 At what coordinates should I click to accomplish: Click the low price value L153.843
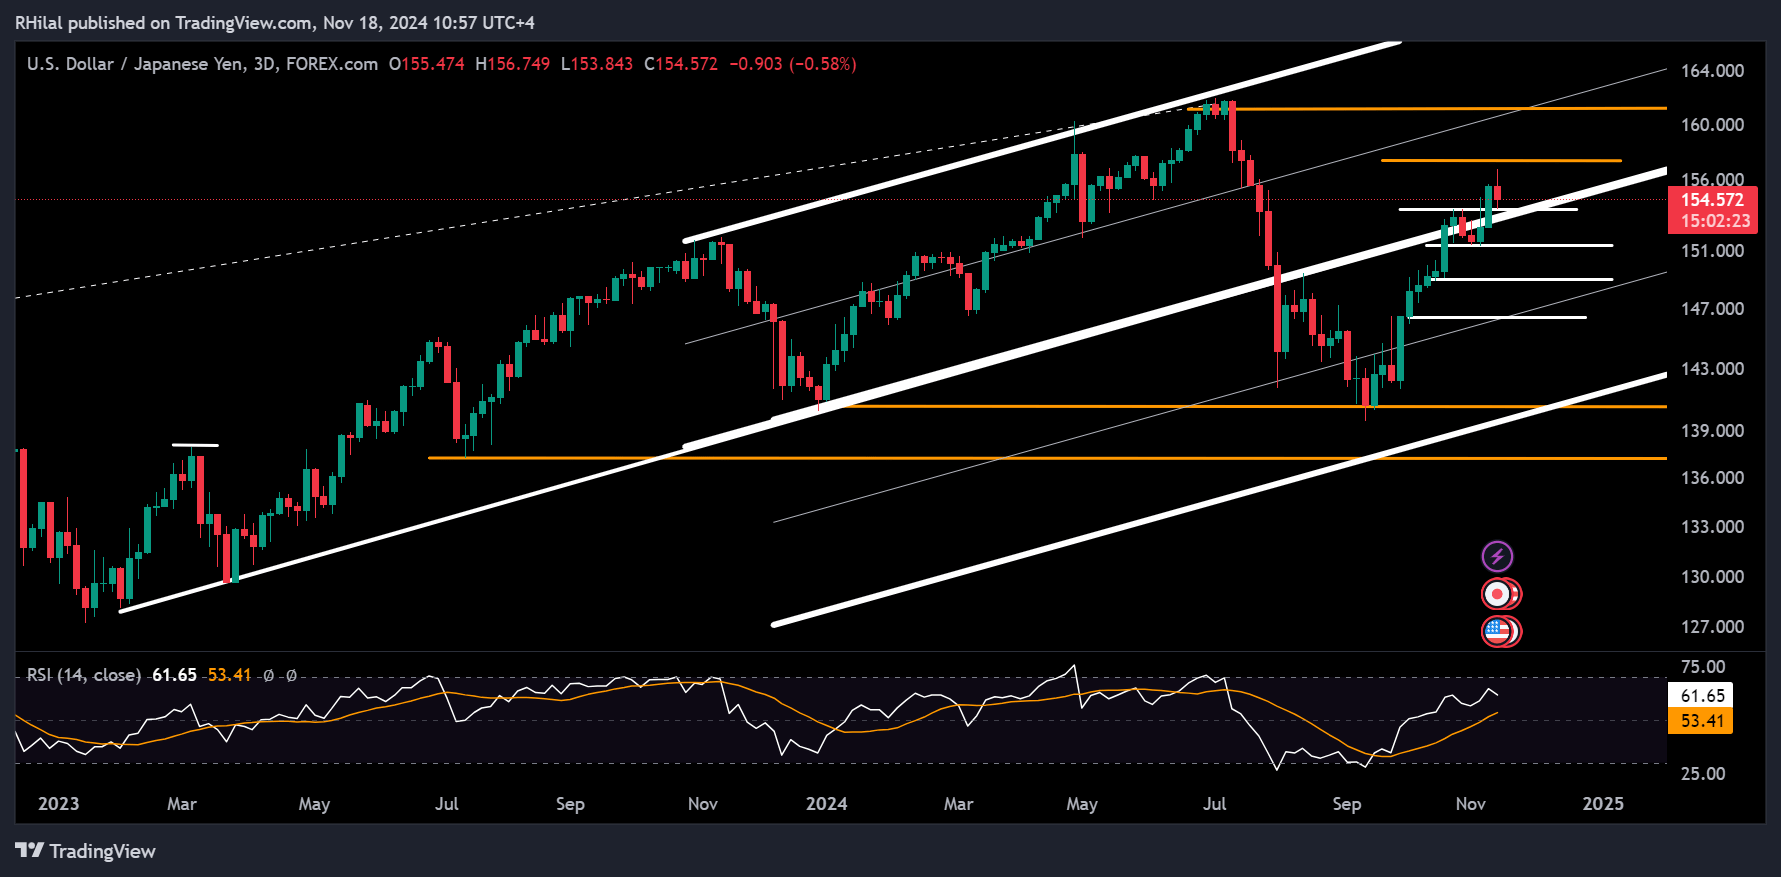point(597,64)
